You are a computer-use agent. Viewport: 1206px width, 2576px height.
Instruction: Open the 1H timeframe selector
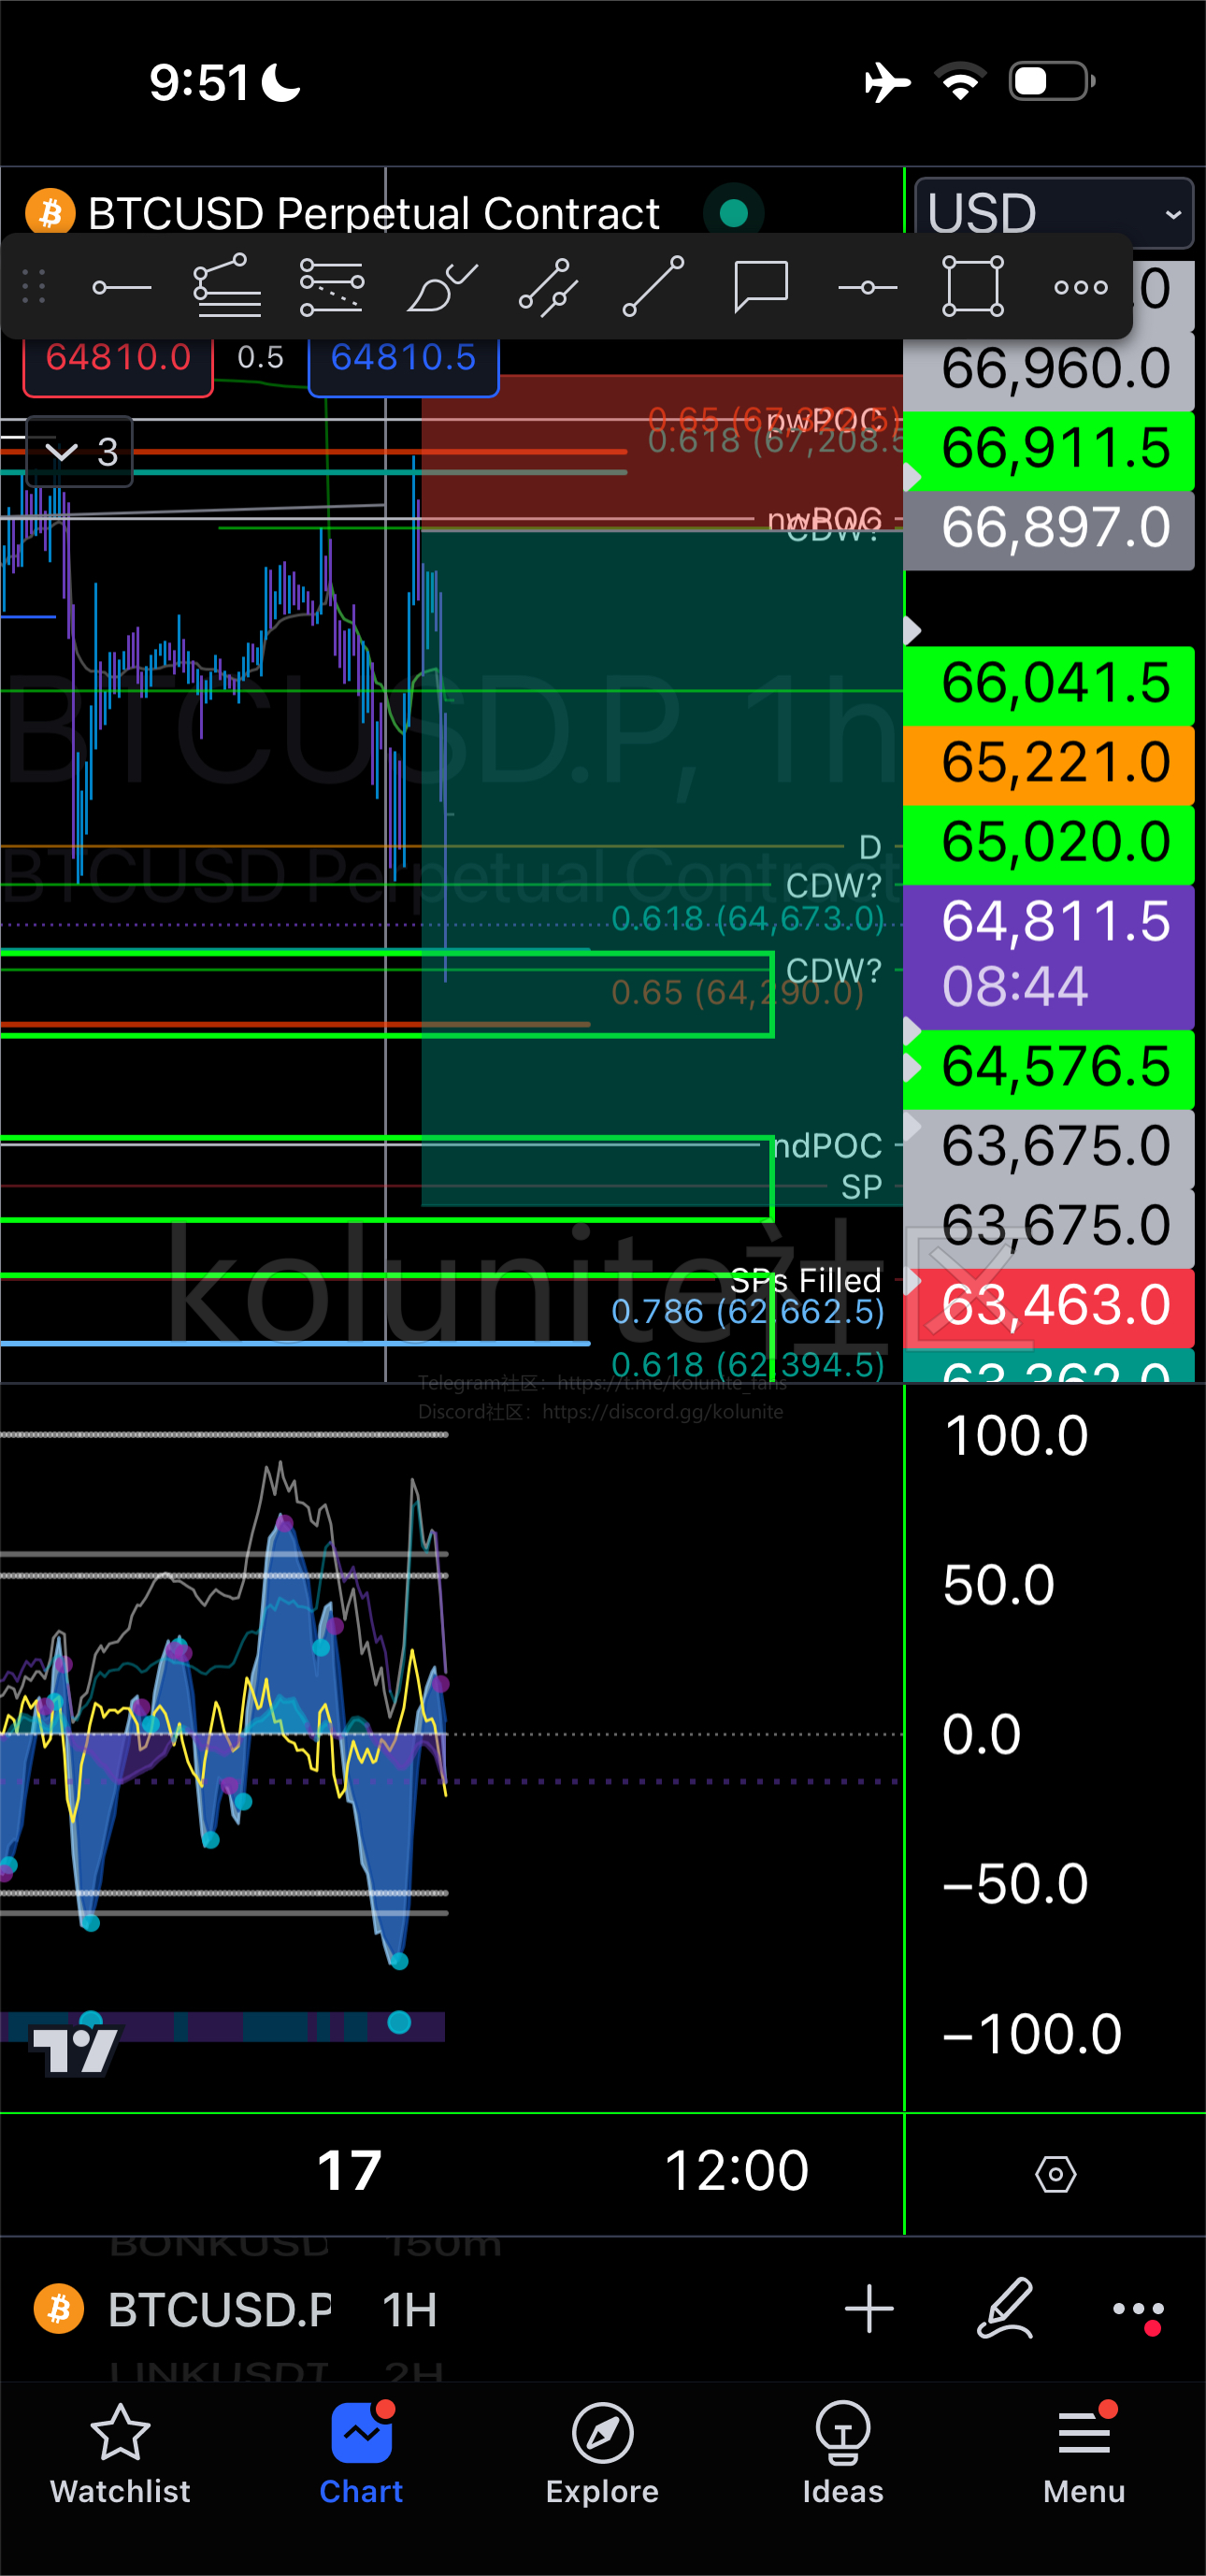pos(409,2310)
